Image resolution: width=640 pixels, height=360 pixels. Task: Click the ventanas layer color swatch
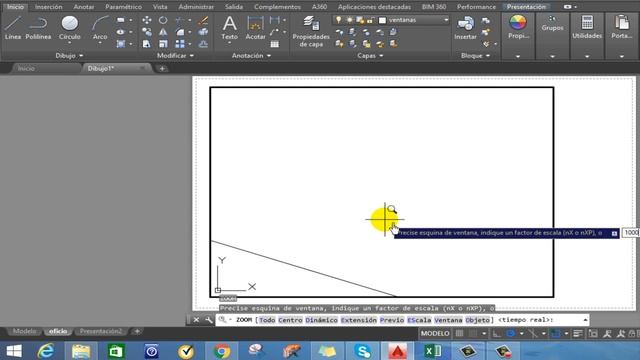pyautogui.click(x=382, y=20)
